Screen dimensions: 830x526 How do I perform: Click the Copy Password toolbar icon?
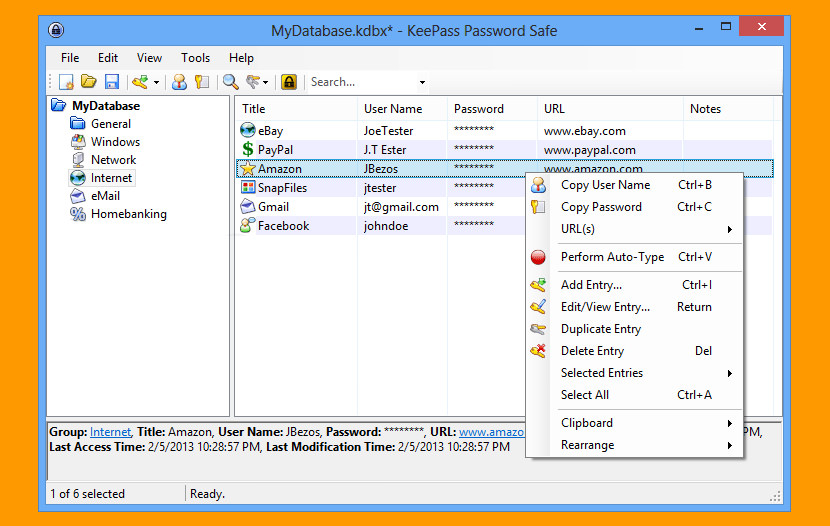(x=202, y=82)
